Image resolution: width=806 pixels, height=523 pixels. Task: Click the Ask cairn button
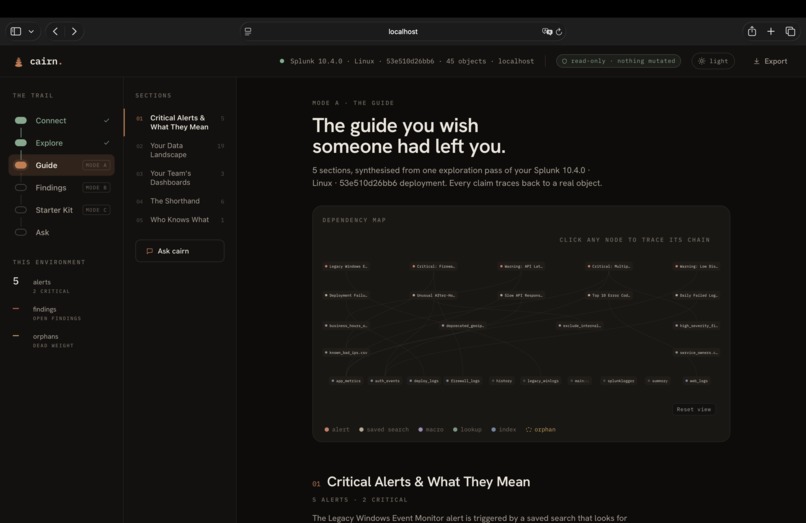point(179,251)
